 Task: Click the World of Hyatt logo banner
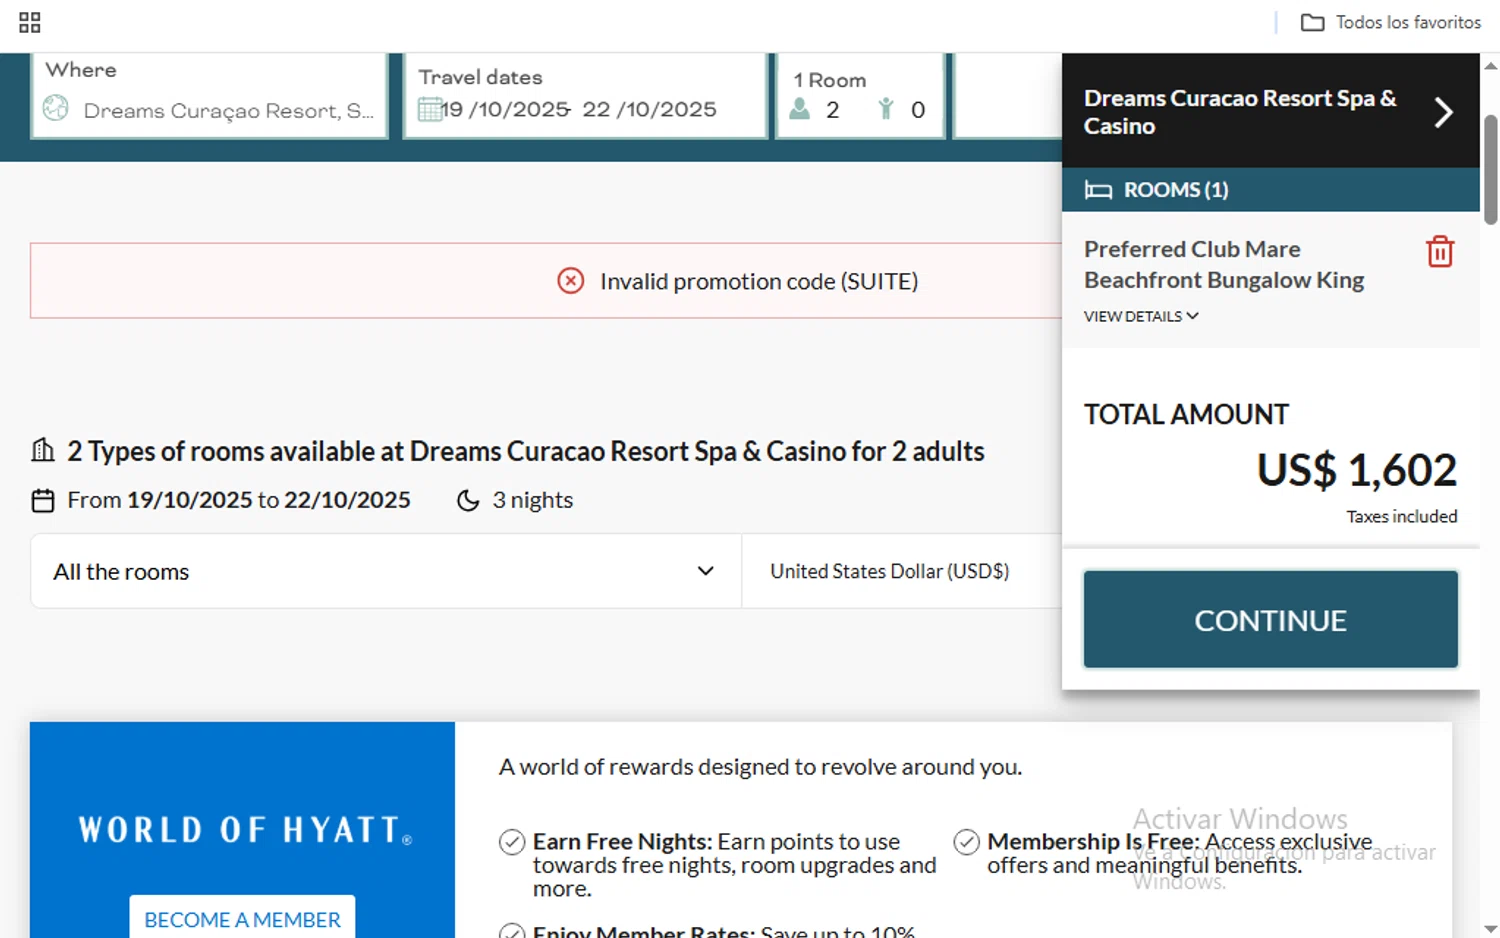[x=245, y=830]
